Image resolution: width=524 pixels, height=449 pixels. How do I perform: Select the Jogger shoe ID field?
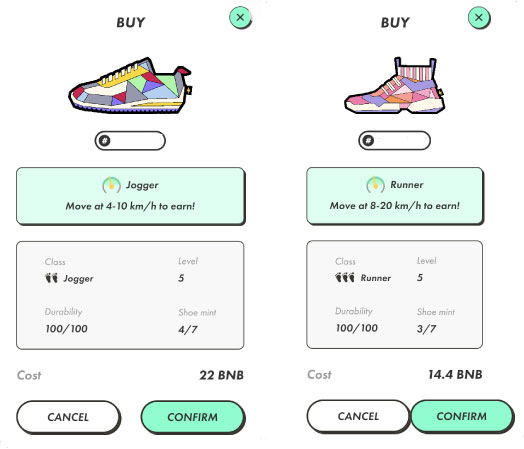(130, 141)
